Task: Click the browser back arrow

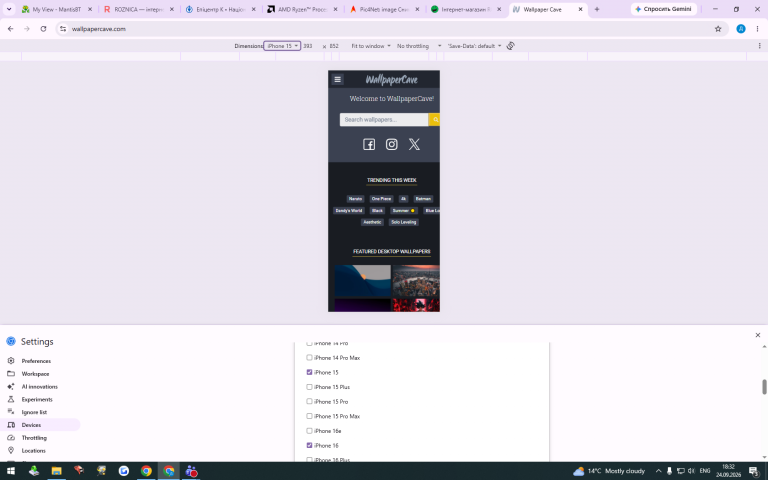Action: (x=11, y=29)
